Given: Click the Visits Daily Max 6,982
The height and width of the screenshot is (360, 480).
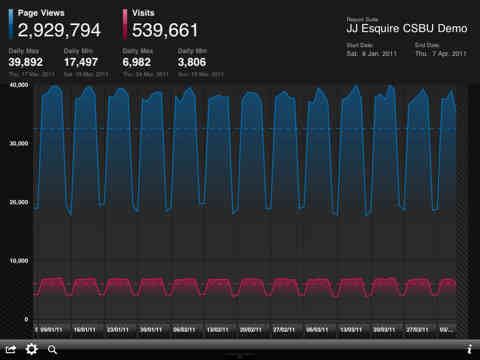Looking at the screenshot, I should [137, 62].
